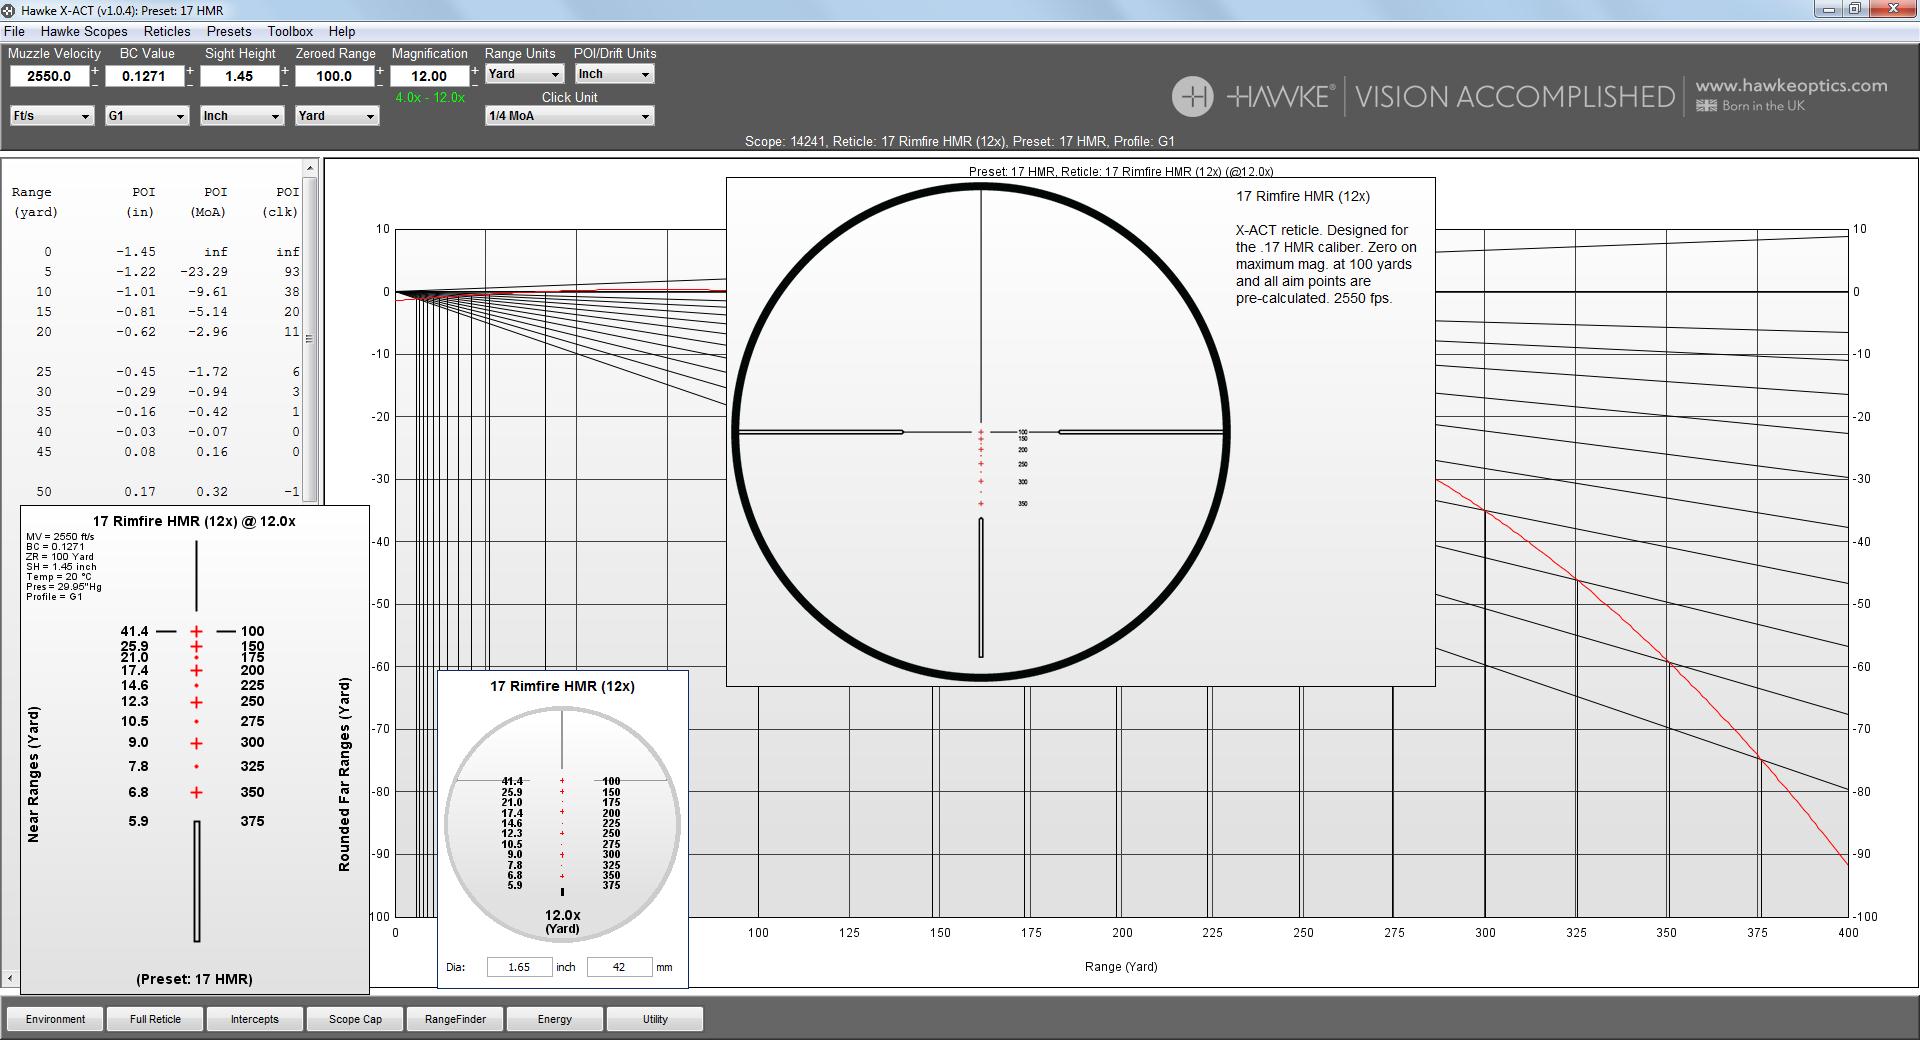Click the www.hawkeoptics.com link
The image size is (1920, 1040).
pos(1791,86)
